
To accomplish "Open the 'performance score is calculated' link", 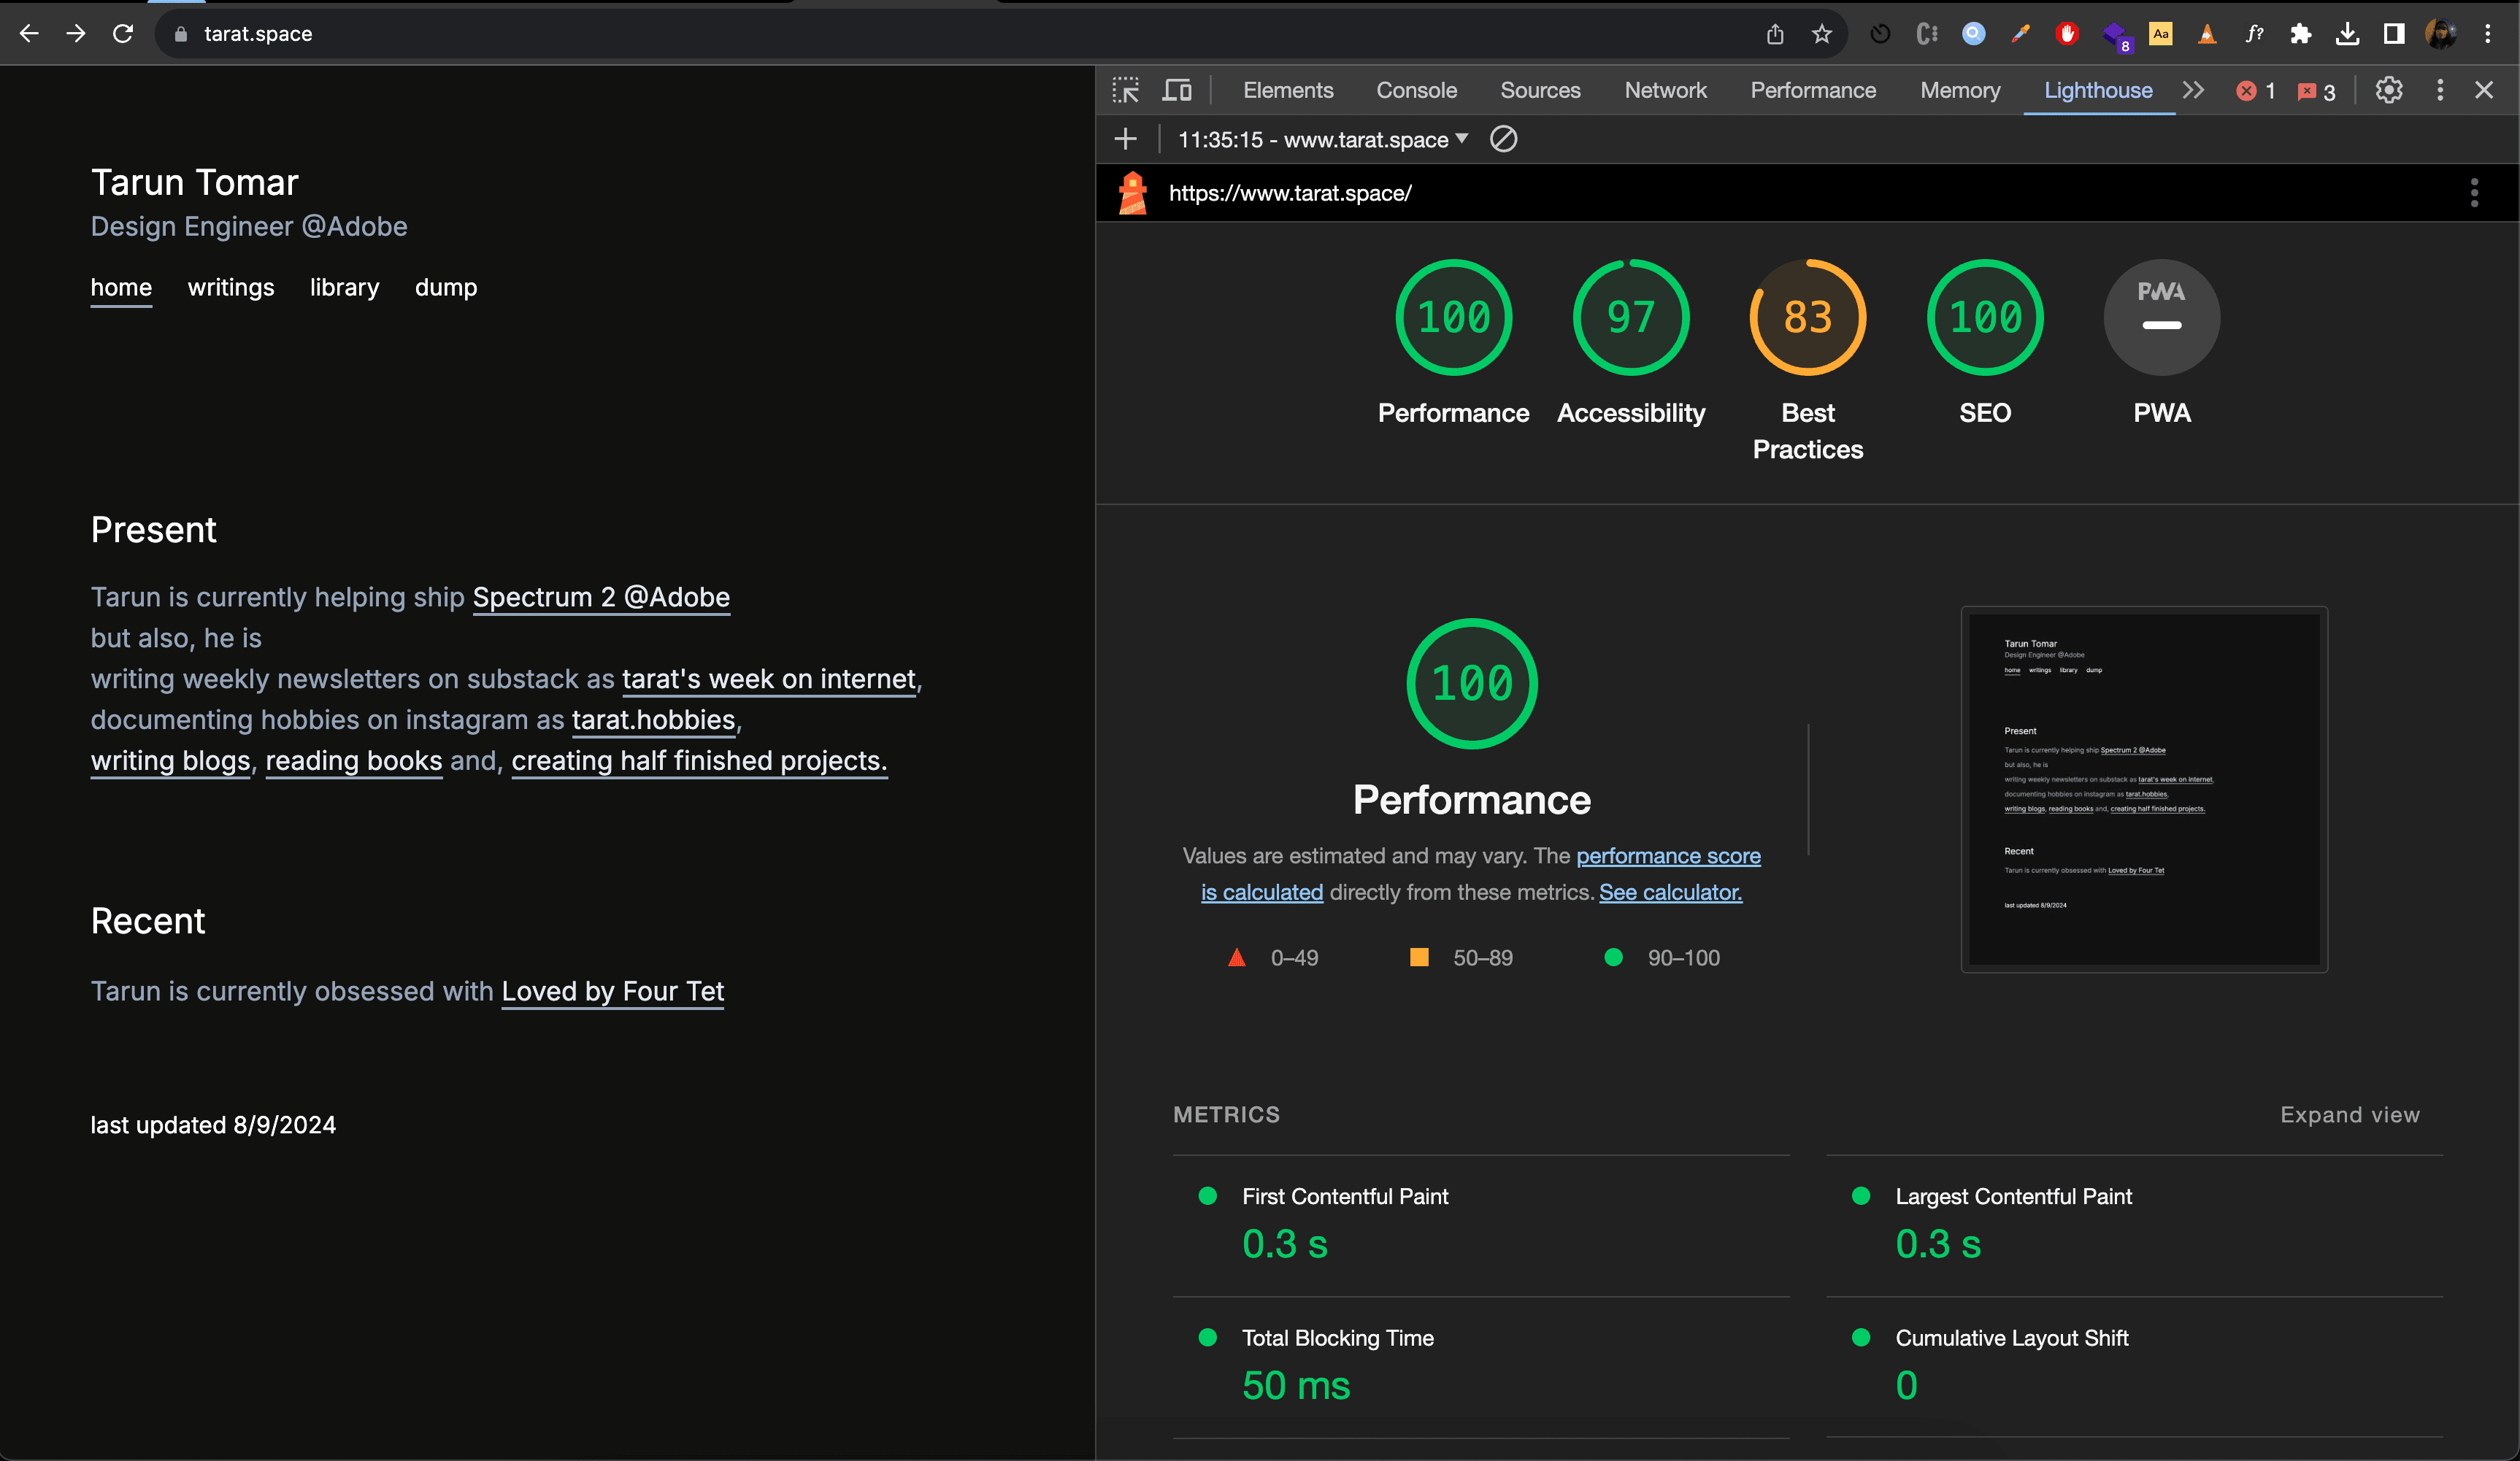I will [x=1668, y=856].
